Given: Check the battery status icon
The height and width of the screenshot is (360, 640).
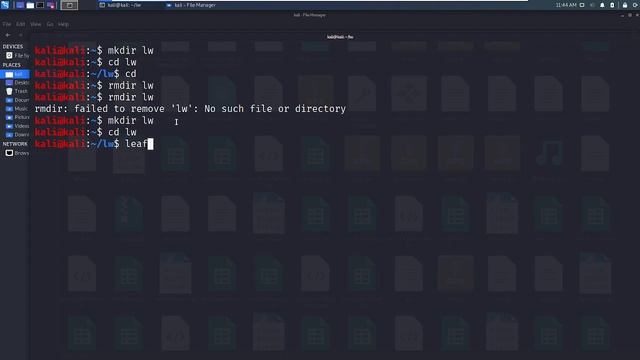Looking at the screenshot, I should (612, 5).
